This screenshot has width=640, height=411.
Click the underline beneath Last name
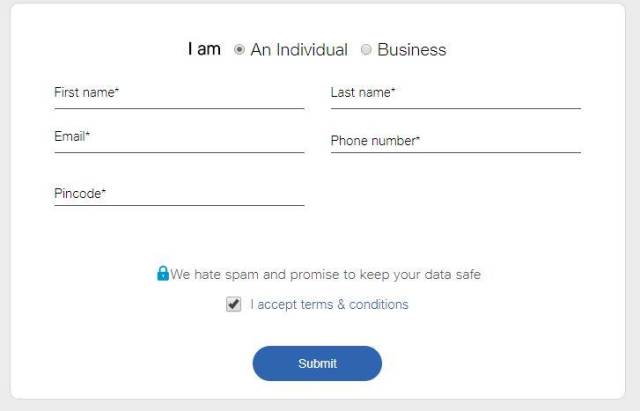click(x=456, y=109)
